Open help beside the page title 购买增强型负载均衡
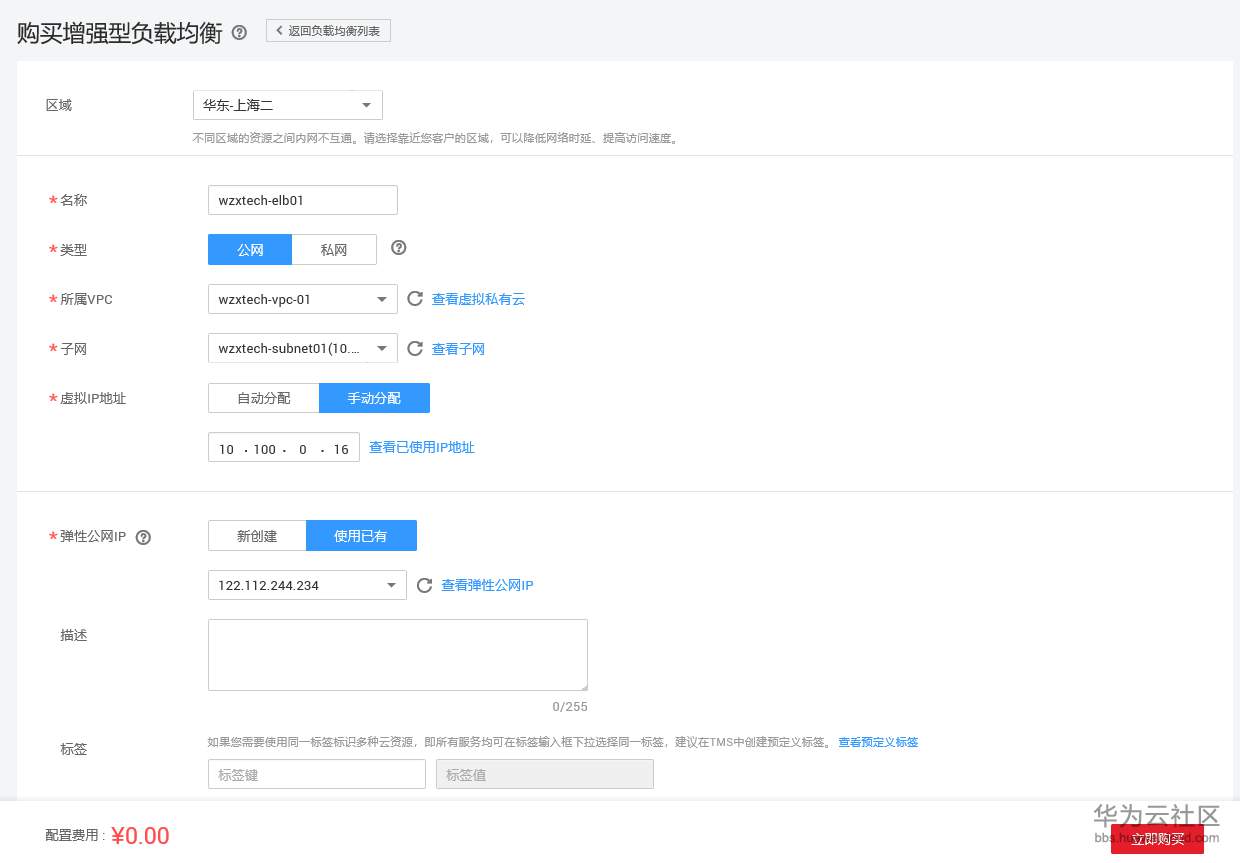 tap(239, 31)
